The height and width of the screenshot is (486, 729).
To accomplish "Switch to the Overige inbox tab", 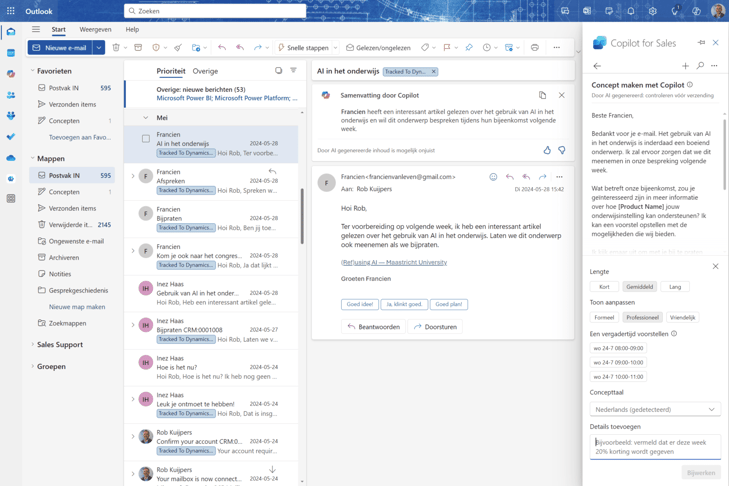I will (205, 71).
